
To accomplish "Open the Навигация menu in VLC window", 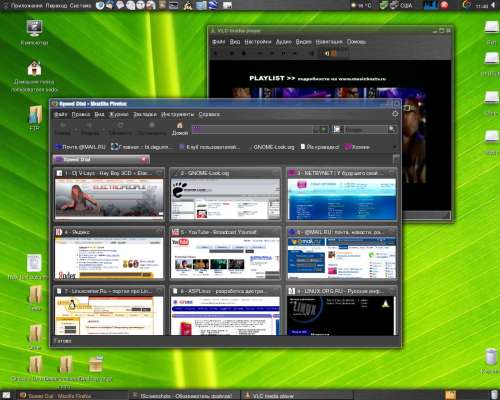I will pyautogui.click(x=329, y=42).
